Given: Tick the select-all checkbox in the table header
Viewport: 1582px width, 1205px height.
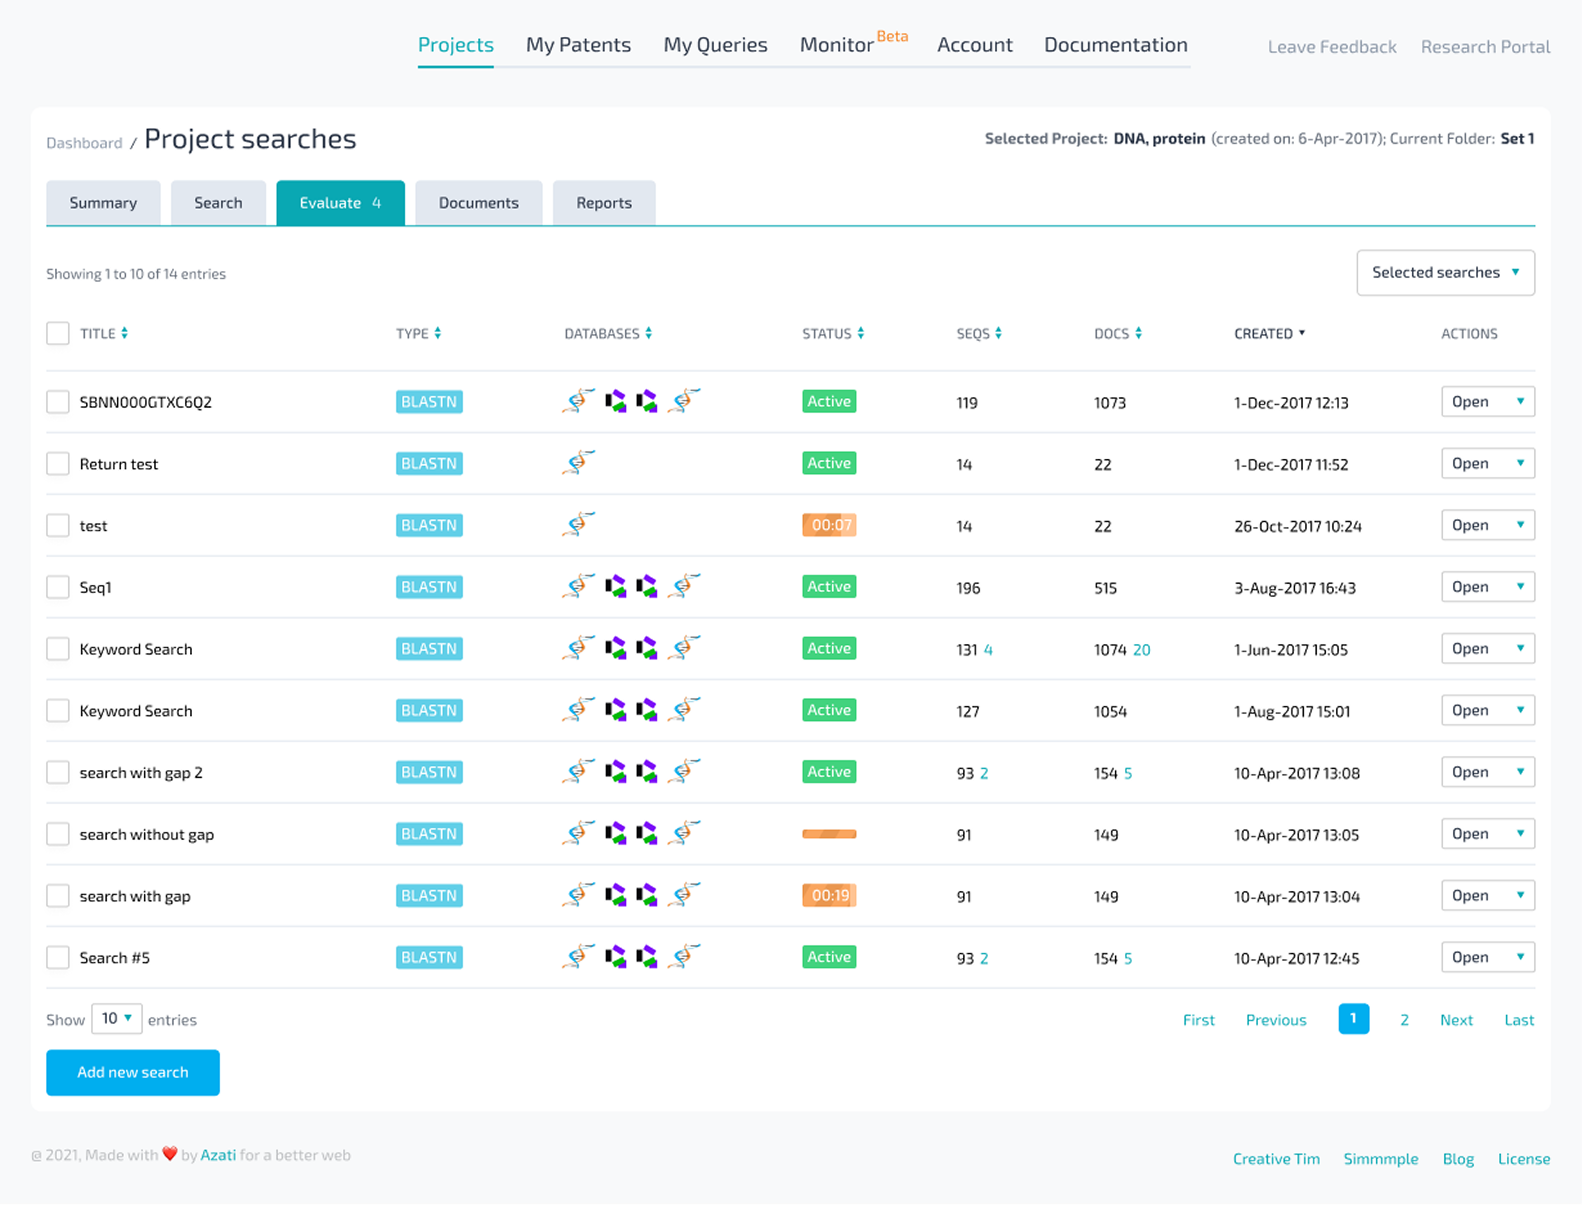Looking at the screenshot, I should tap(58, 334).
